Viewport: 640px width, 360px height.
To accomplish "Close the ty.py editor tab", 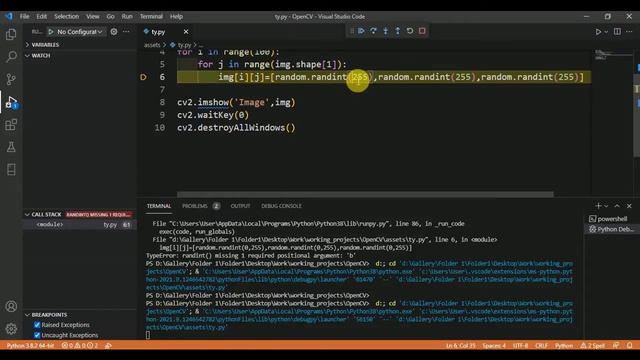I will [x=186, y=31].
